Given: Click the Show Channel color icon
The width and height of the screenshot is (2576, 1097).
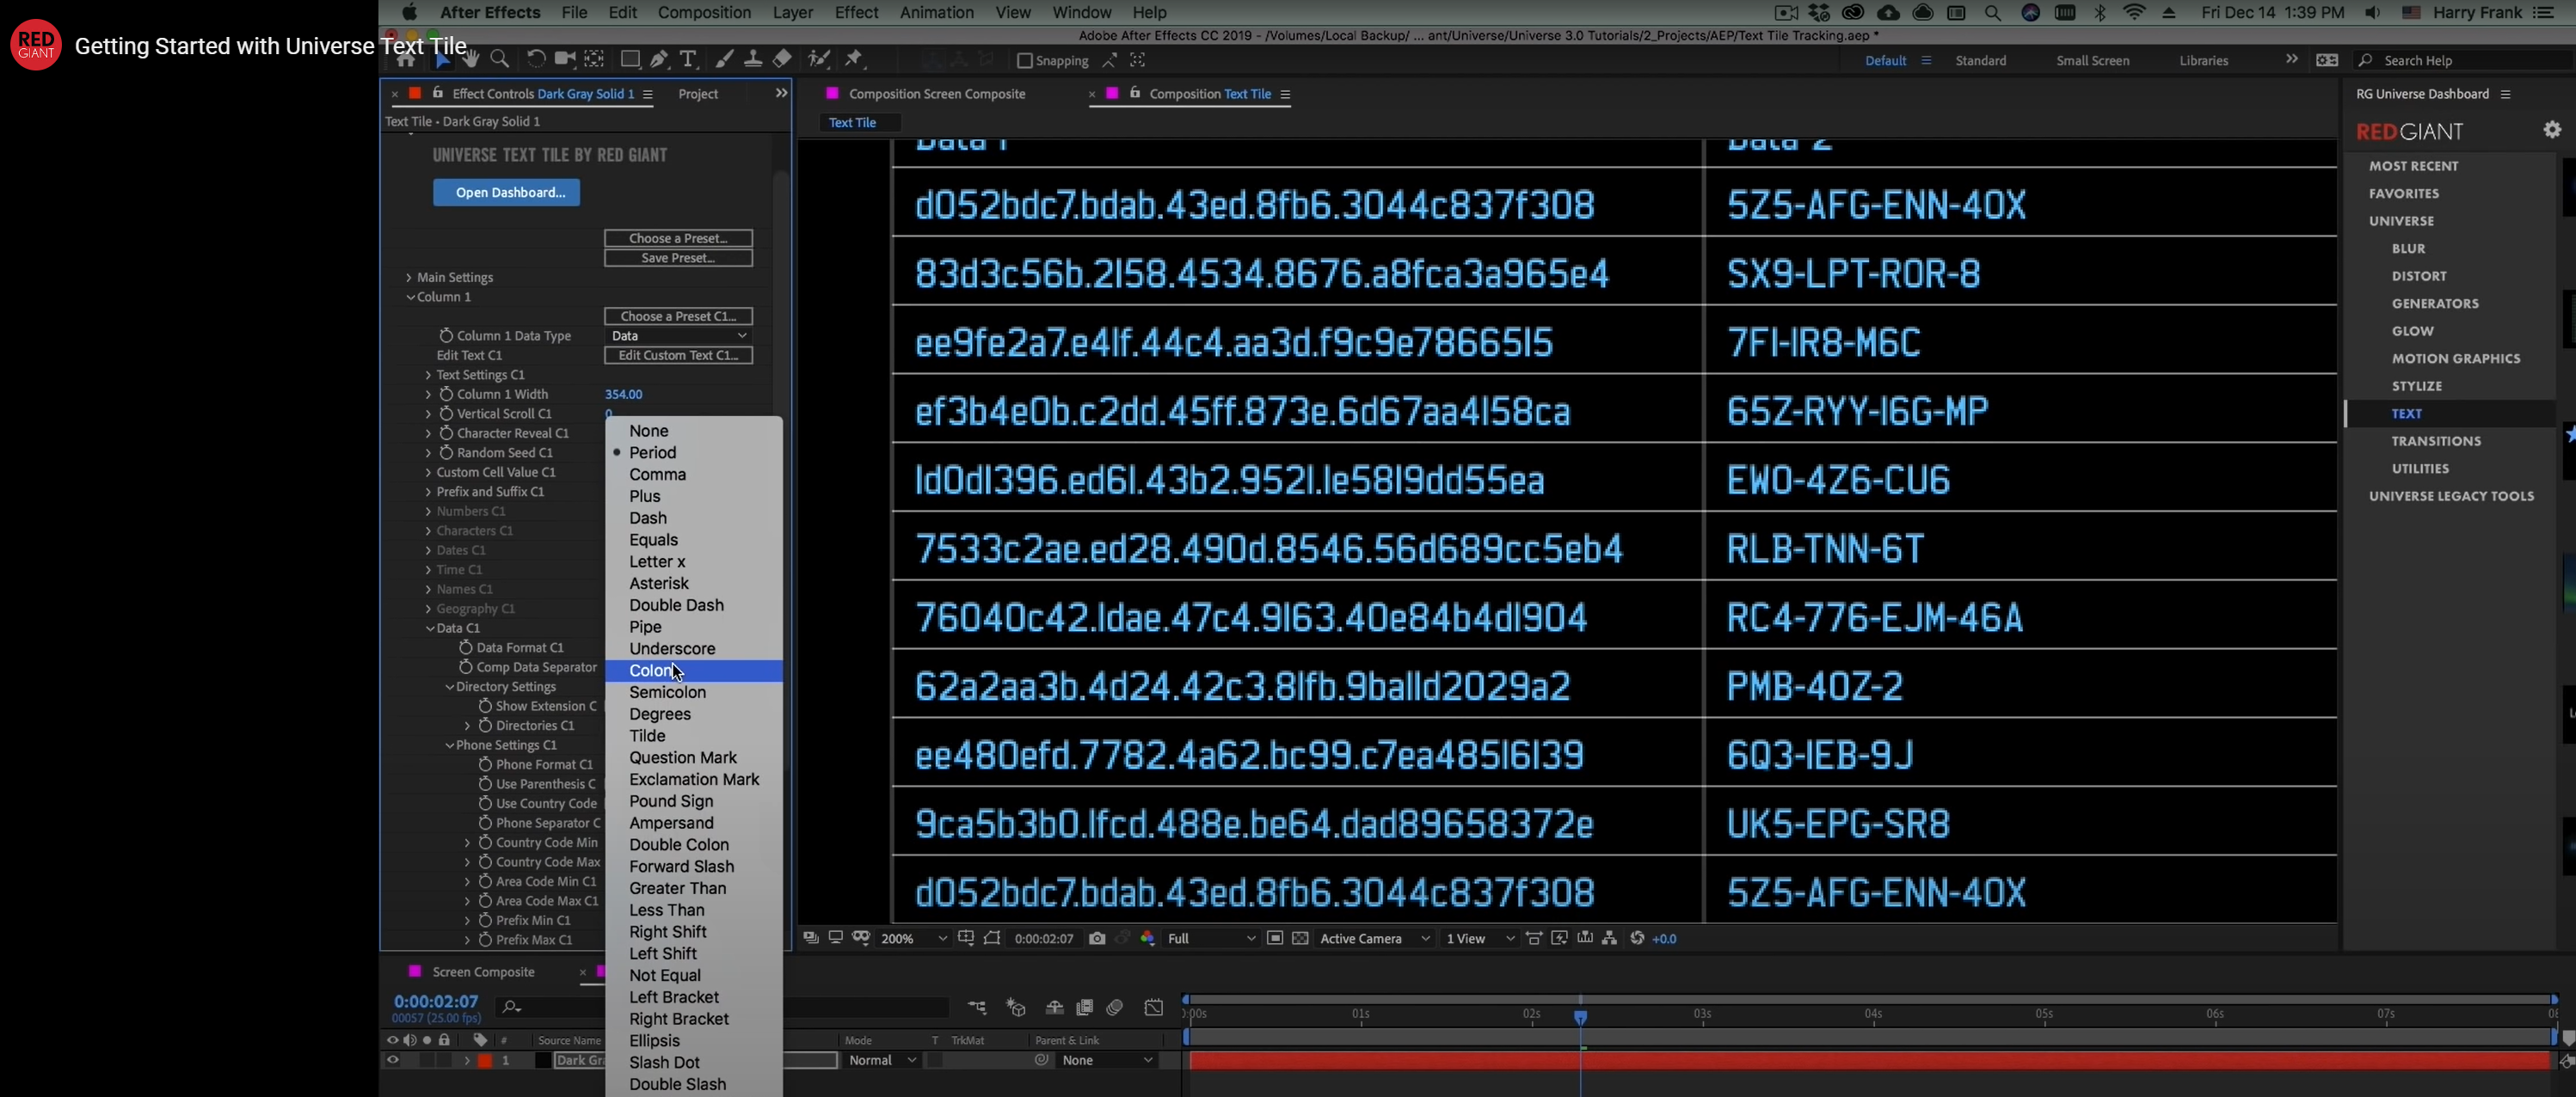Looking at the screenshot, I should point(1147,938).
